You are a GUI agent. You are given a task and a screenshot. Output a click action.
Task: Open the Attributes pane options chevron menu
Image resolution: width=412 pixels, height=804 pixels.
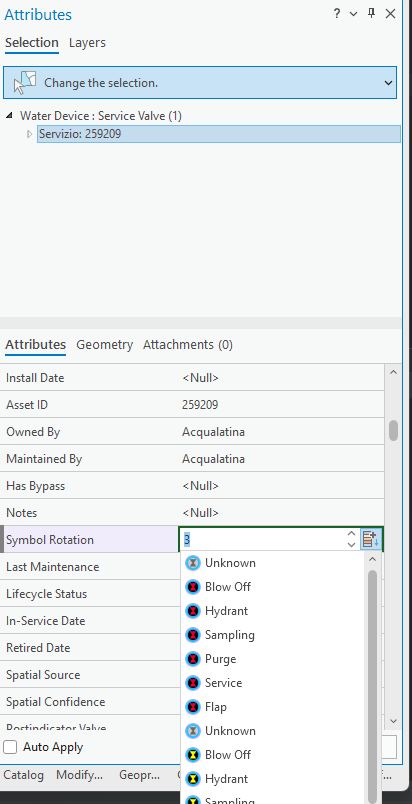[x=354, y=14]
